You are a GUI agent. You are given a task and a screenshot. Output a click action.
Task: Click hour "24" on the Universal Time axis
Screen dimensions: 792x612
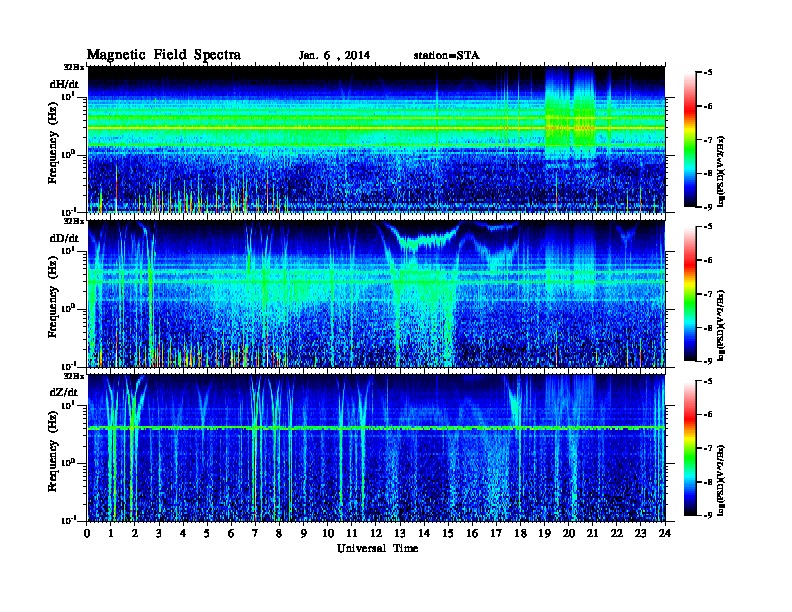(665, 533)
